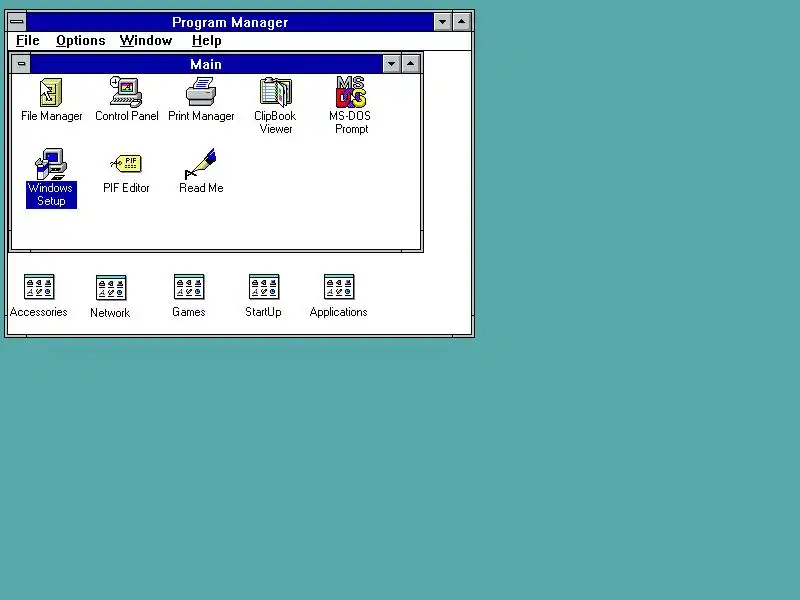Click the 'ClipBook Viewer' label text
This screenshot has height=600, width=800.
276,122
